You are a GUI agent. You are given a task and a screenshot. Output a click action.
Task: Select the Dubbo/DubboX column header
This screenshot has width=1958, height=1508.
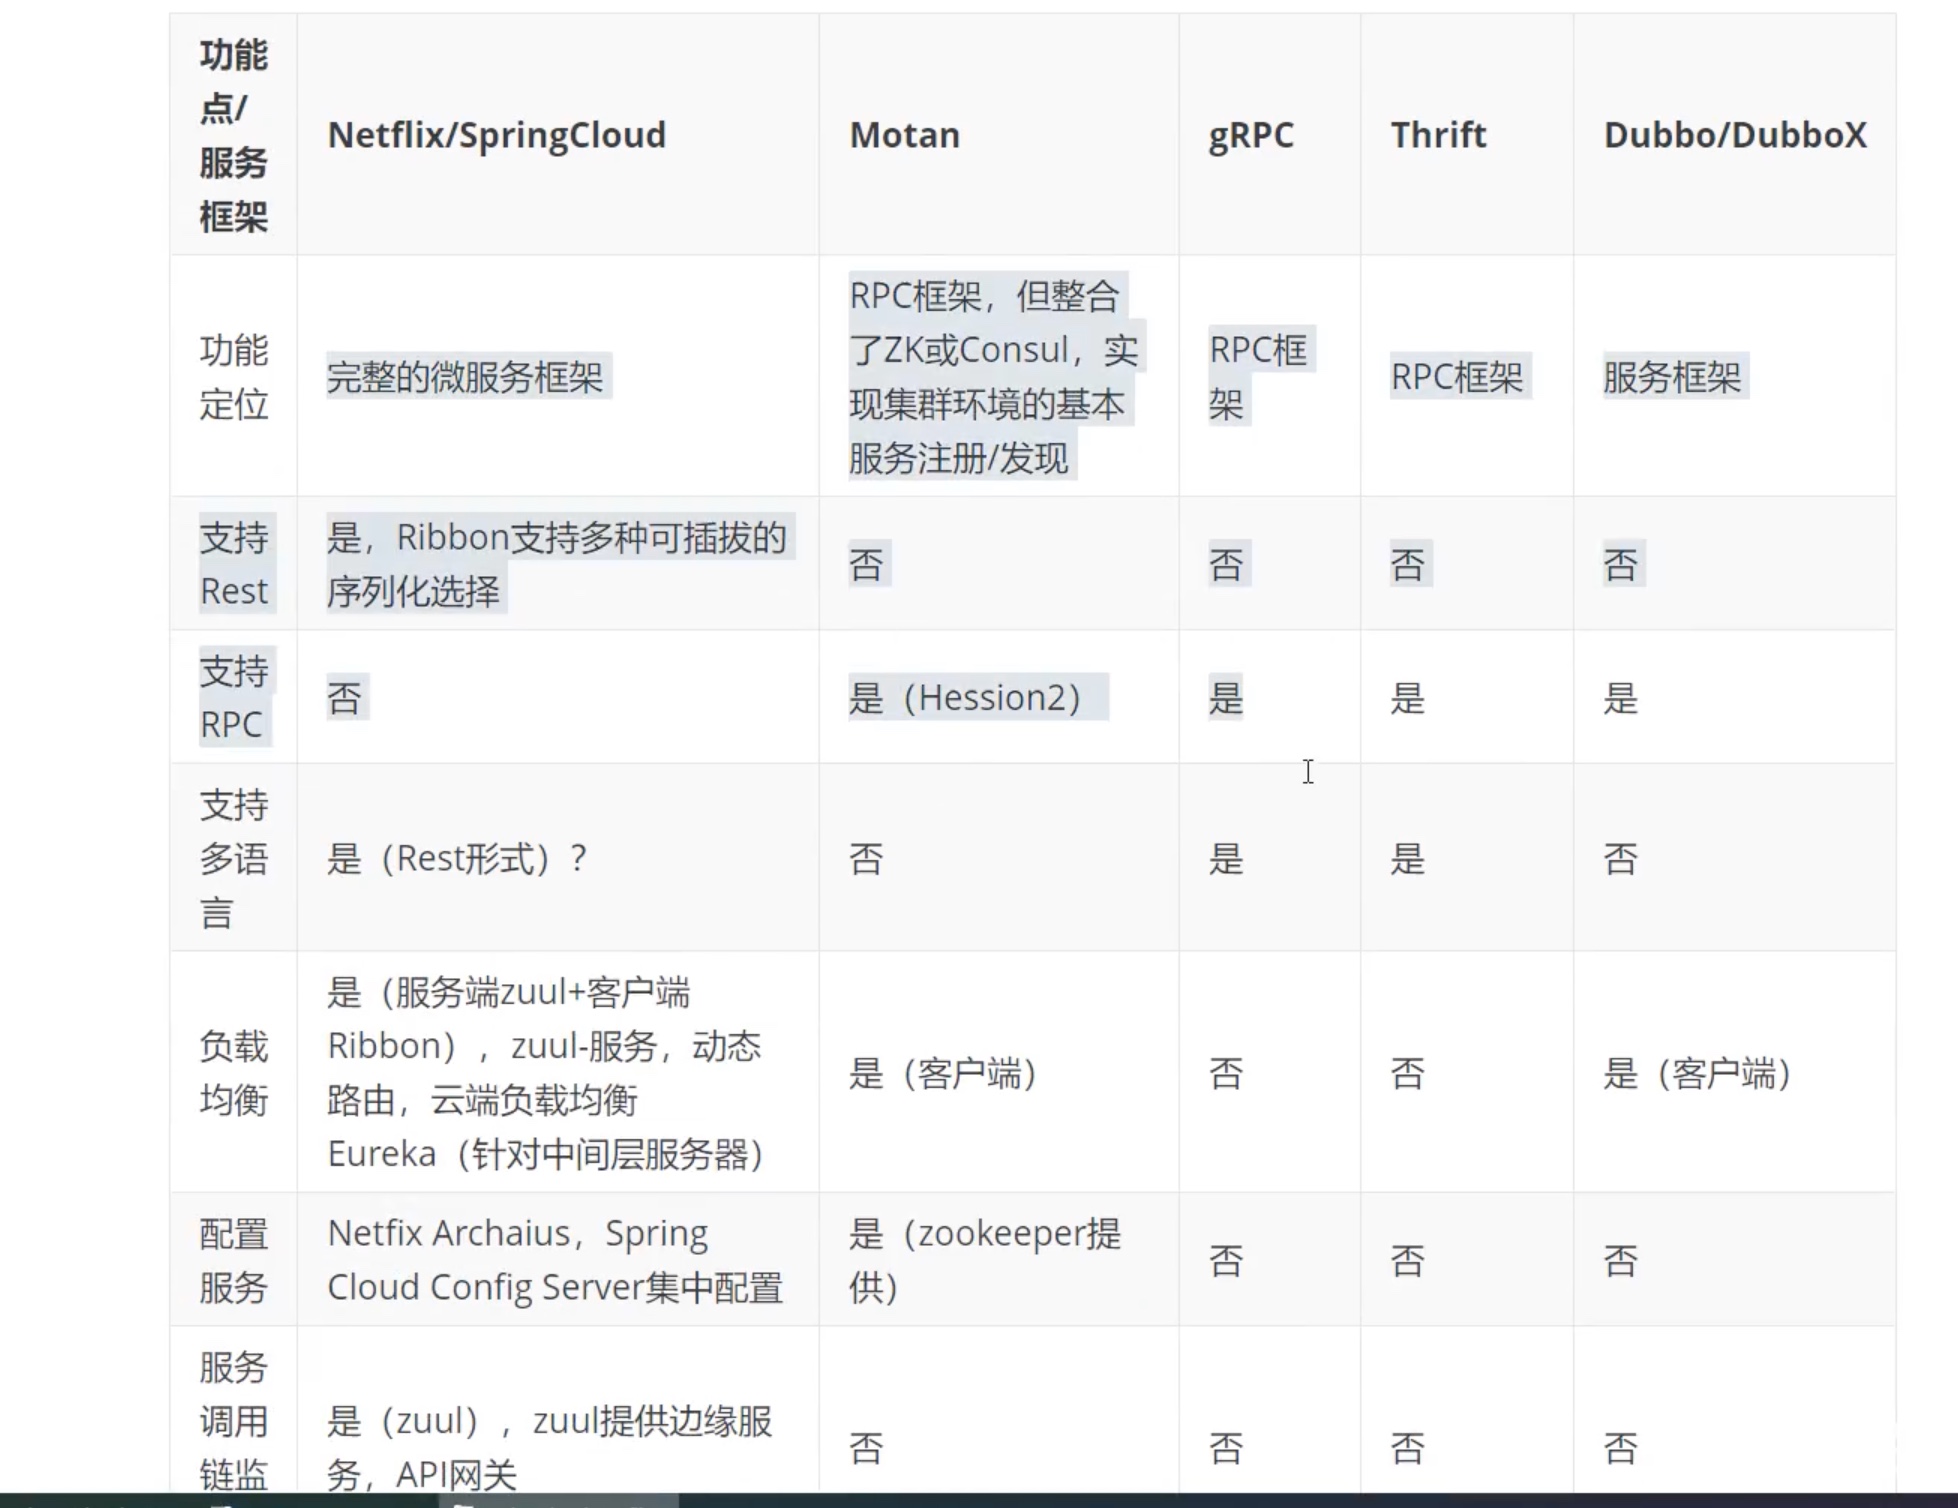[x=1735, y=135]
